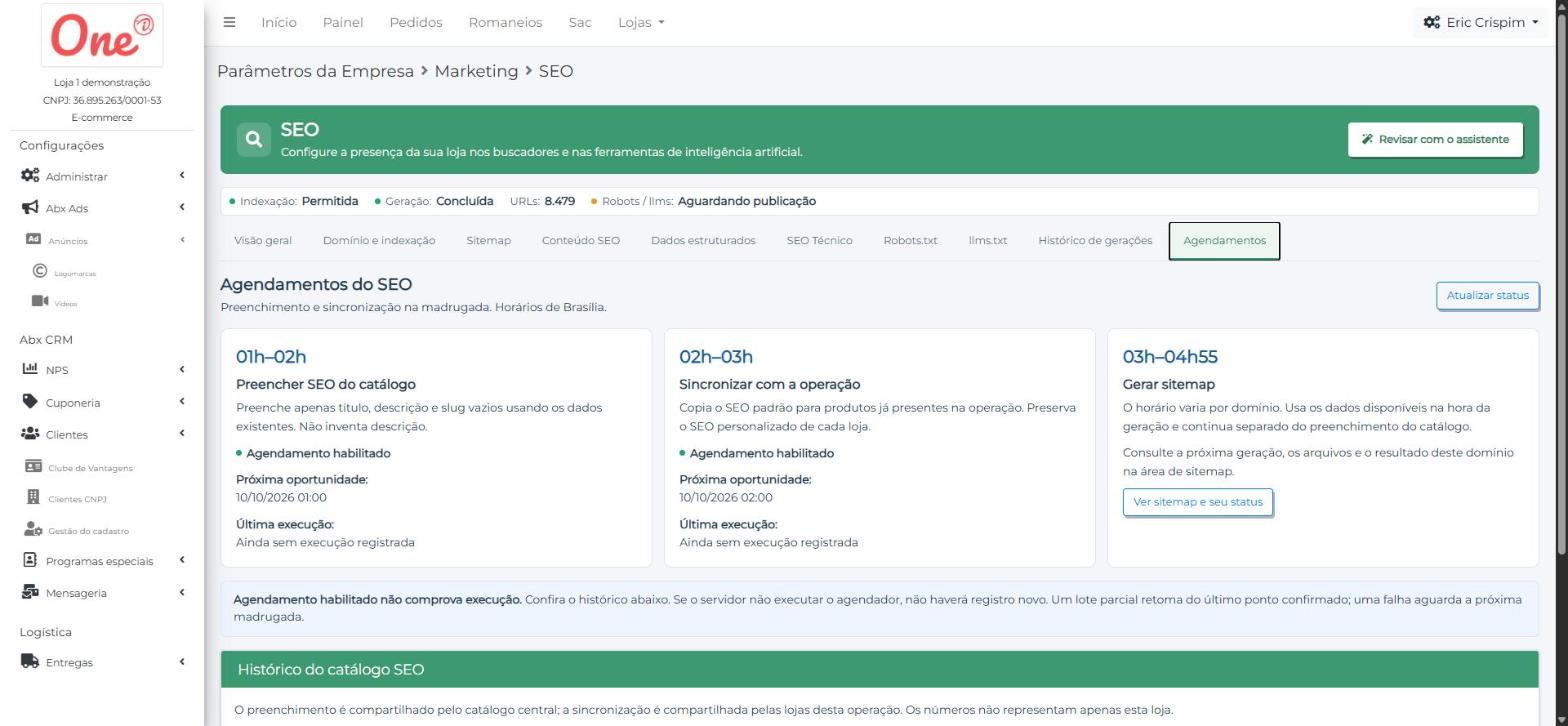The image size is (1568, 726).
Task: Open the Lojas dropdown in top navigation
Action: click(641, 22)
